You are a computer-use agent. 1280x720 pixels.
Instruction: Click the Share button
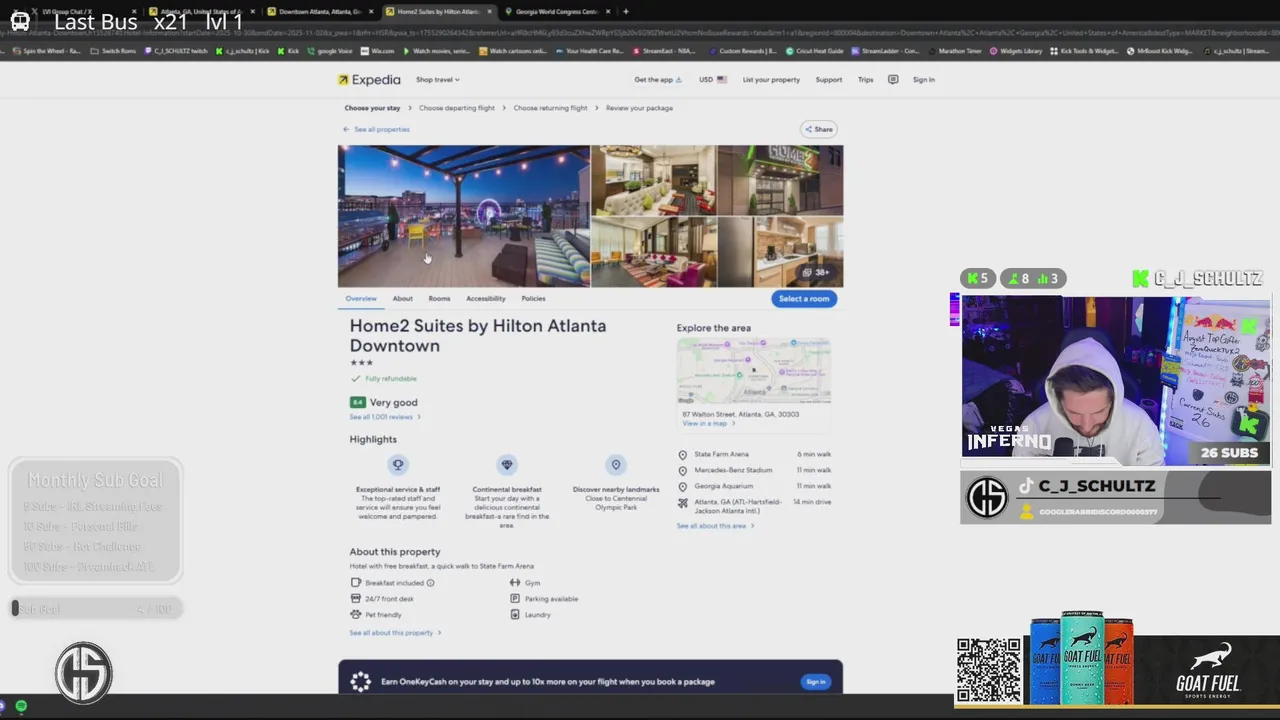click(819, 129)
